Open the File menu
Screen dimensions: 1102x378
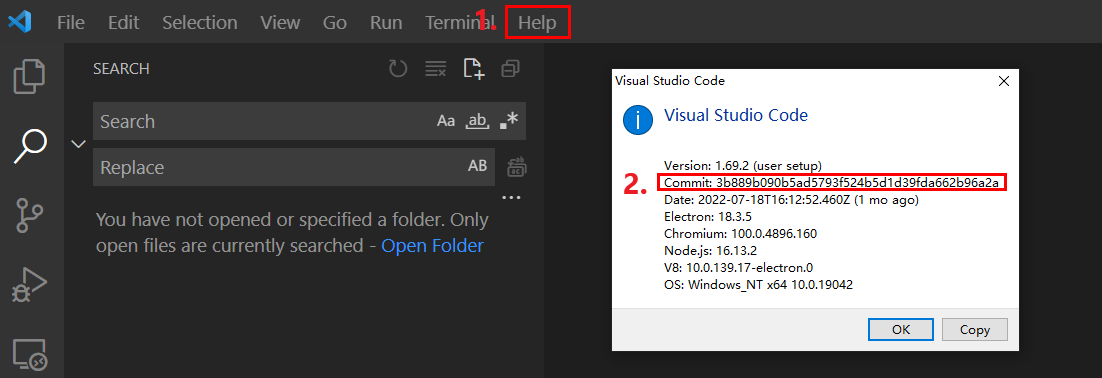[71, 22]
